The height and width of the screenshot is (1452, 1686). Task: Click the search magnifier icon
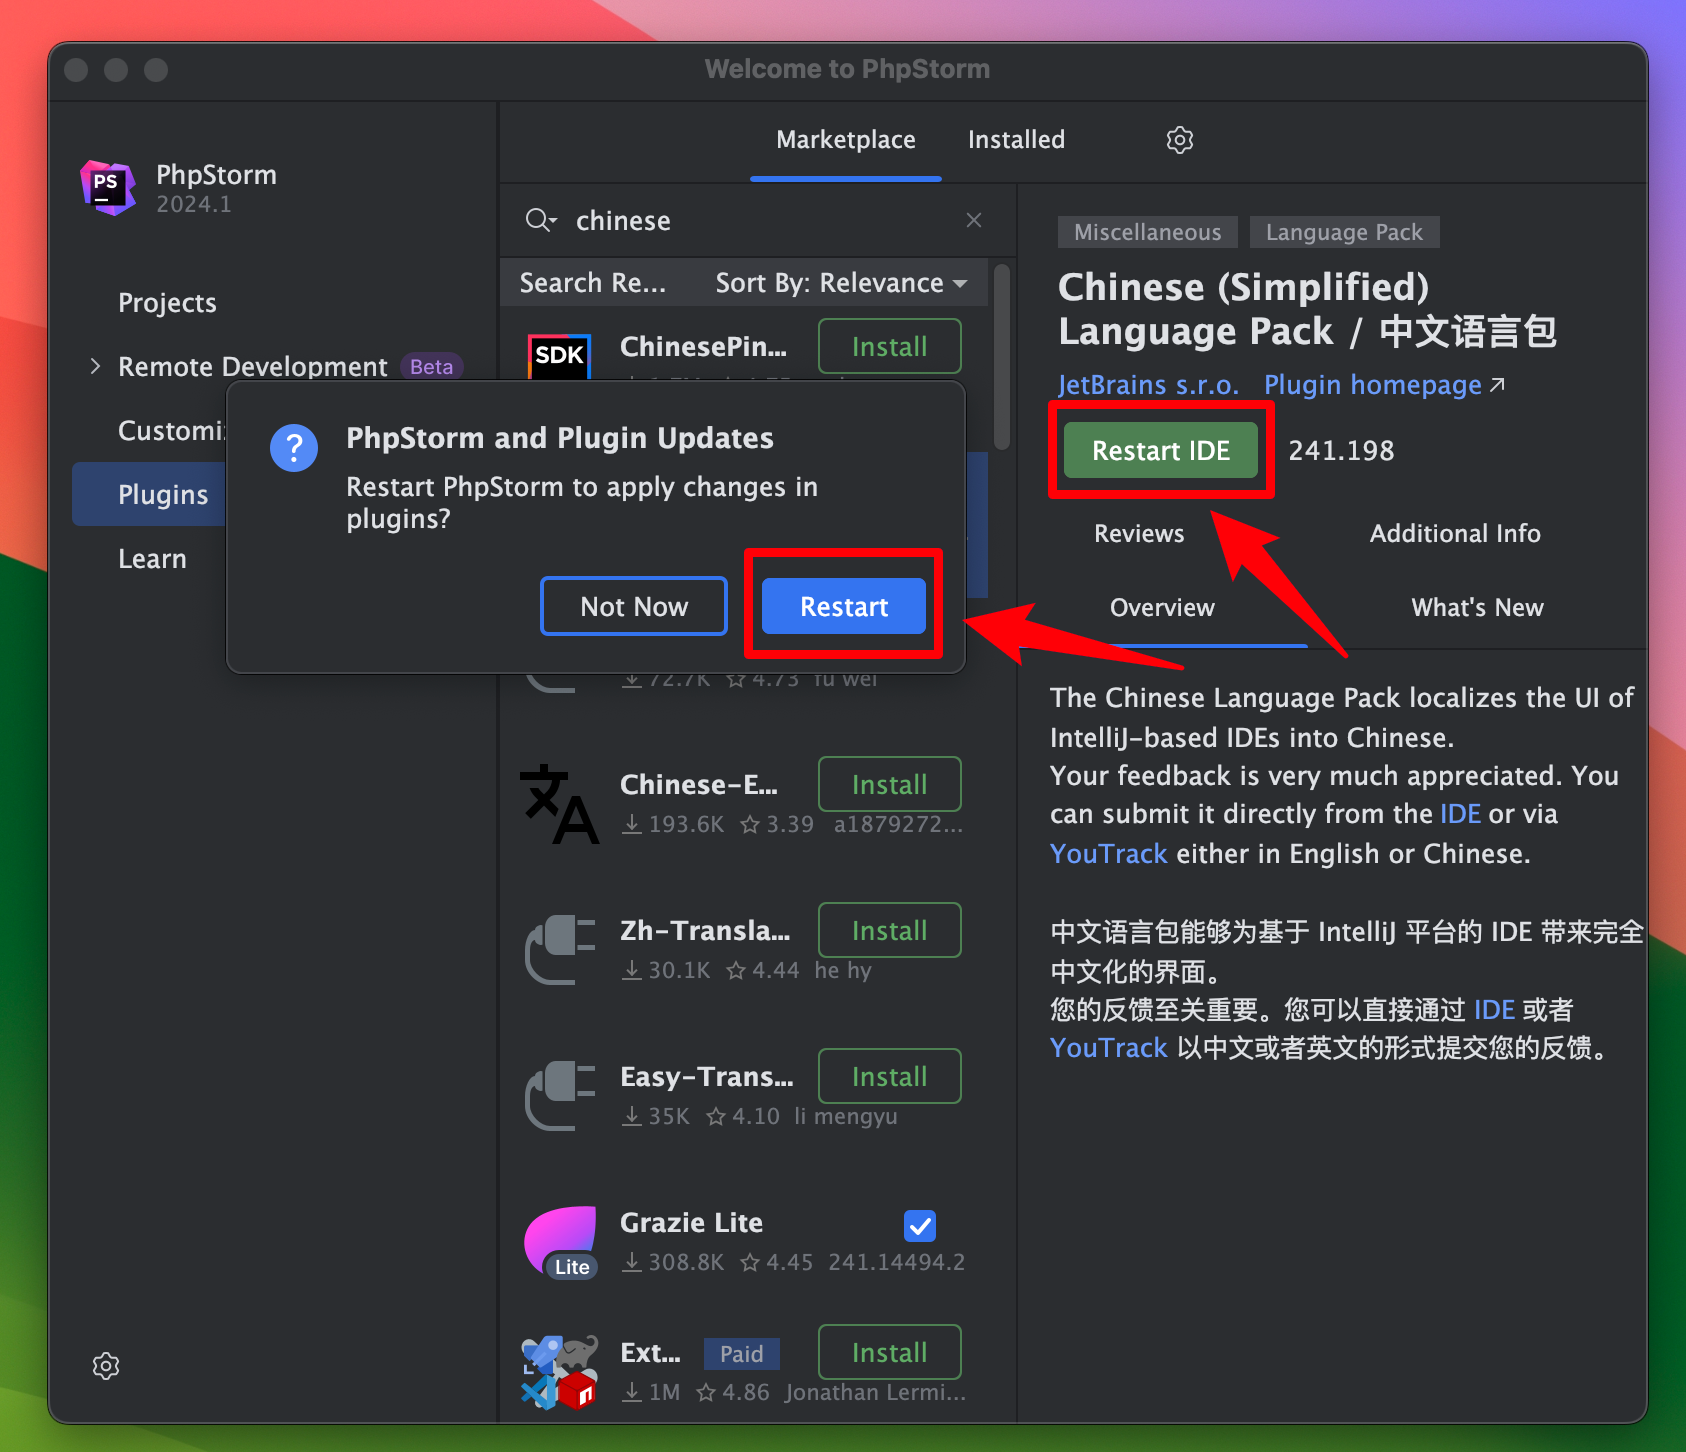point(540,220)
